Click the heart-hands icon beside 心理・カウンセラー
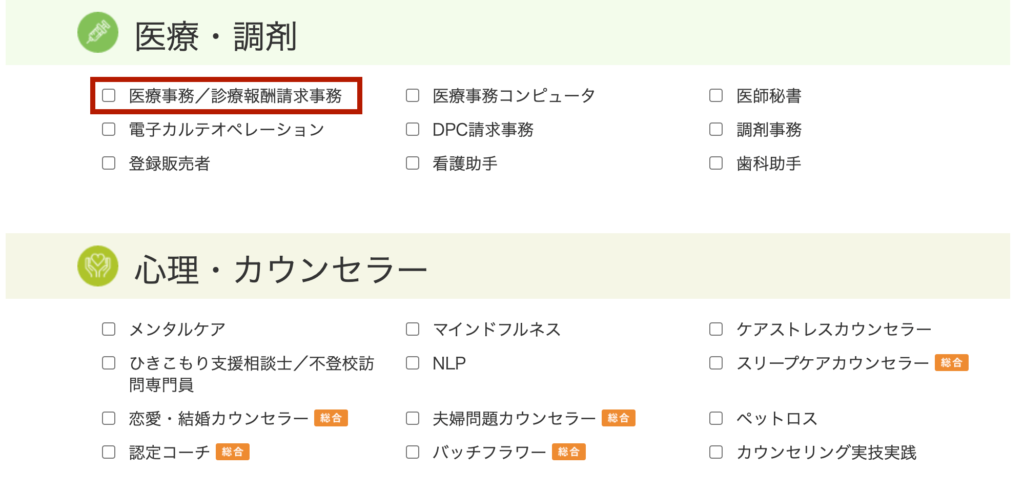Screen dimensions: 1024x492 (98, 267)
